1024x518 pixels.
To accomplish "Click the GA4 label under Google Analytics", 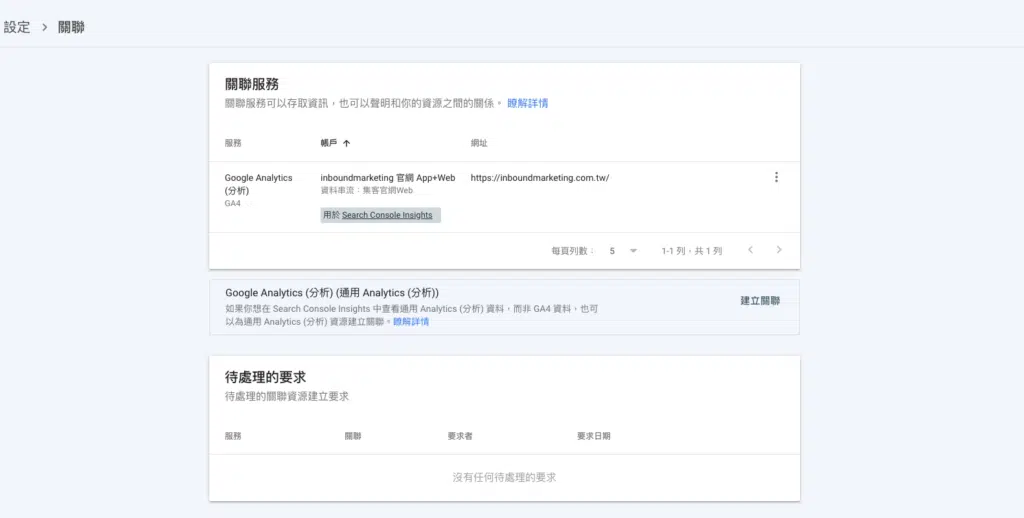I will [232, 203].
